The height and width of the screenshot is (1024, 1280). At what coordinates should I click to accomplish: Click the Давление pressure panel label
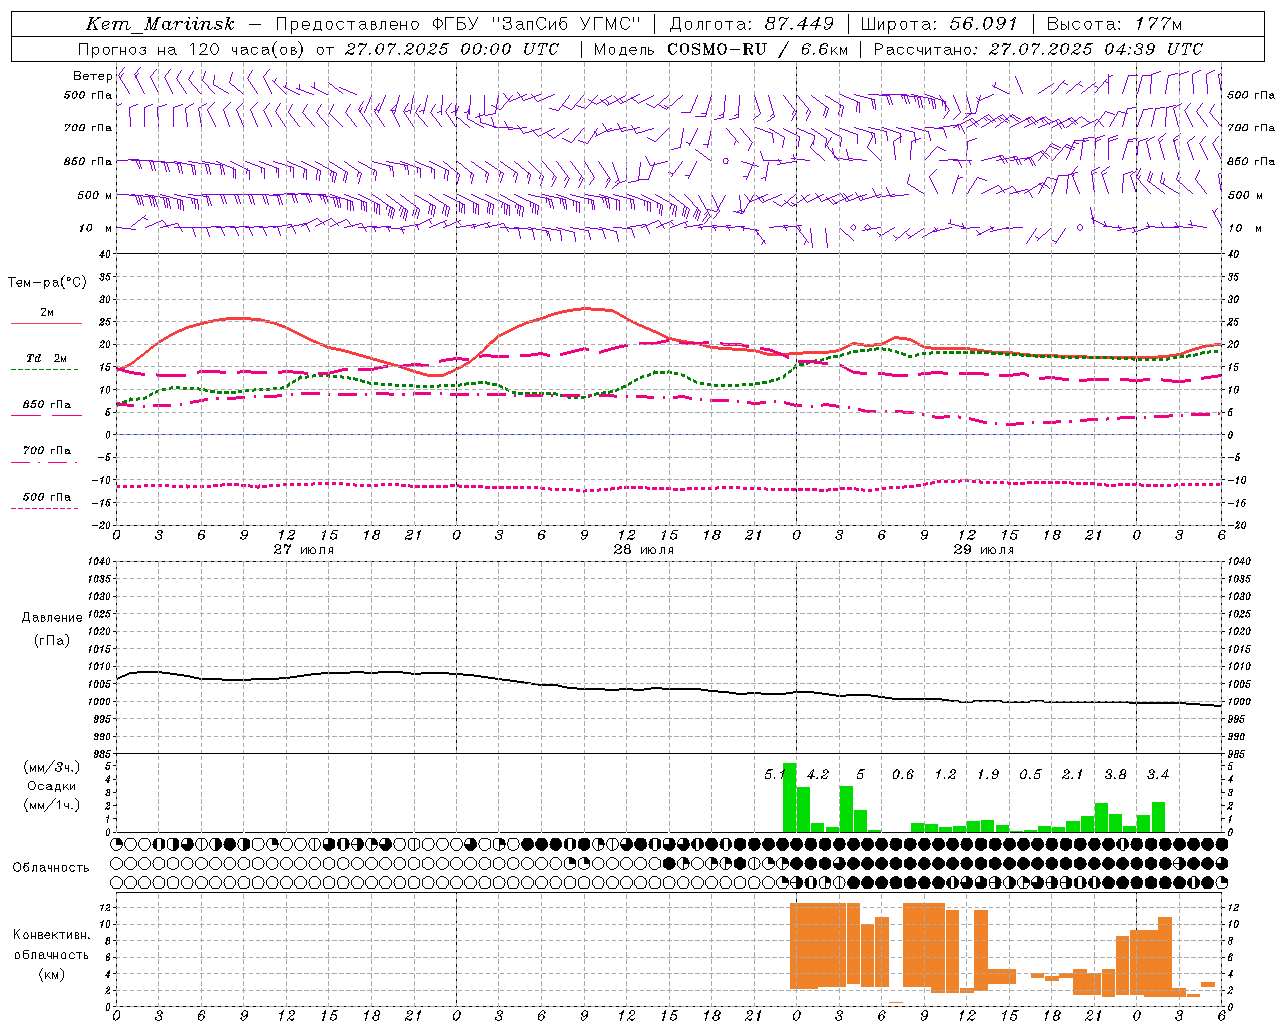52,618
